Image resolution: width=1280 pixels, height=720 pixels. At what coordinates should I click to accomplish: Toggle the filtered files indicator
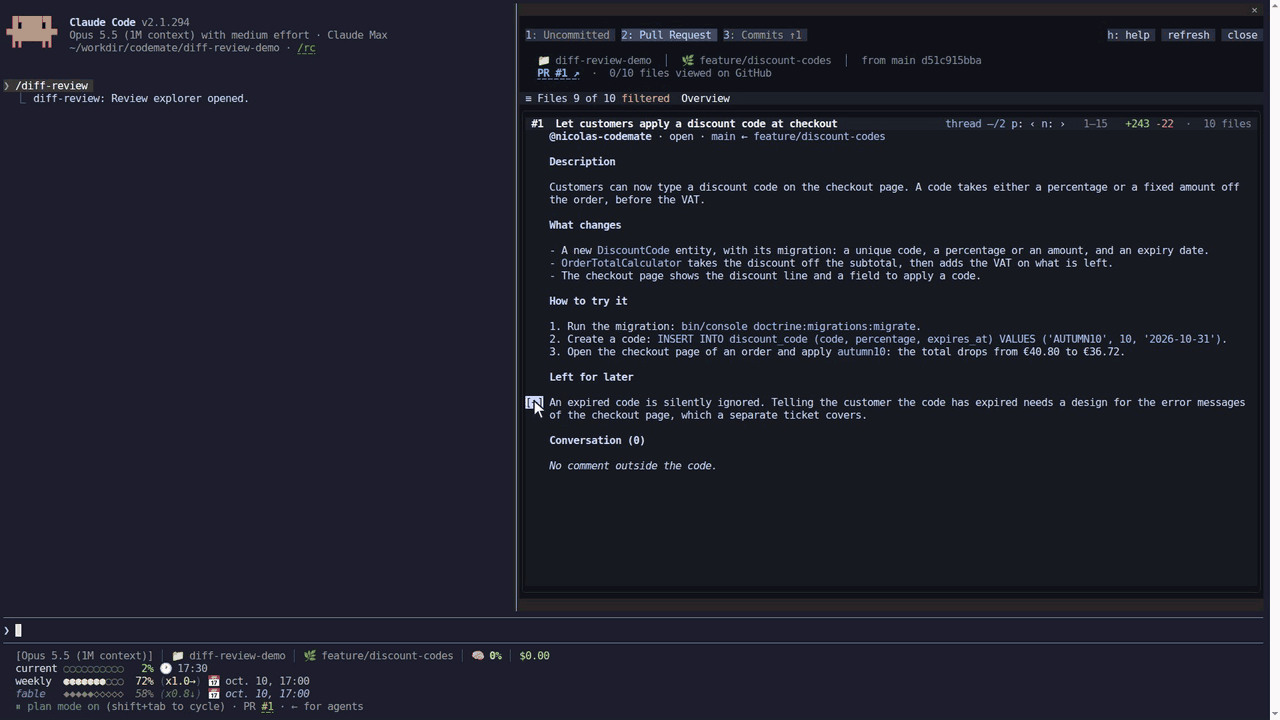pyautogui.click(x=645, y=98)
